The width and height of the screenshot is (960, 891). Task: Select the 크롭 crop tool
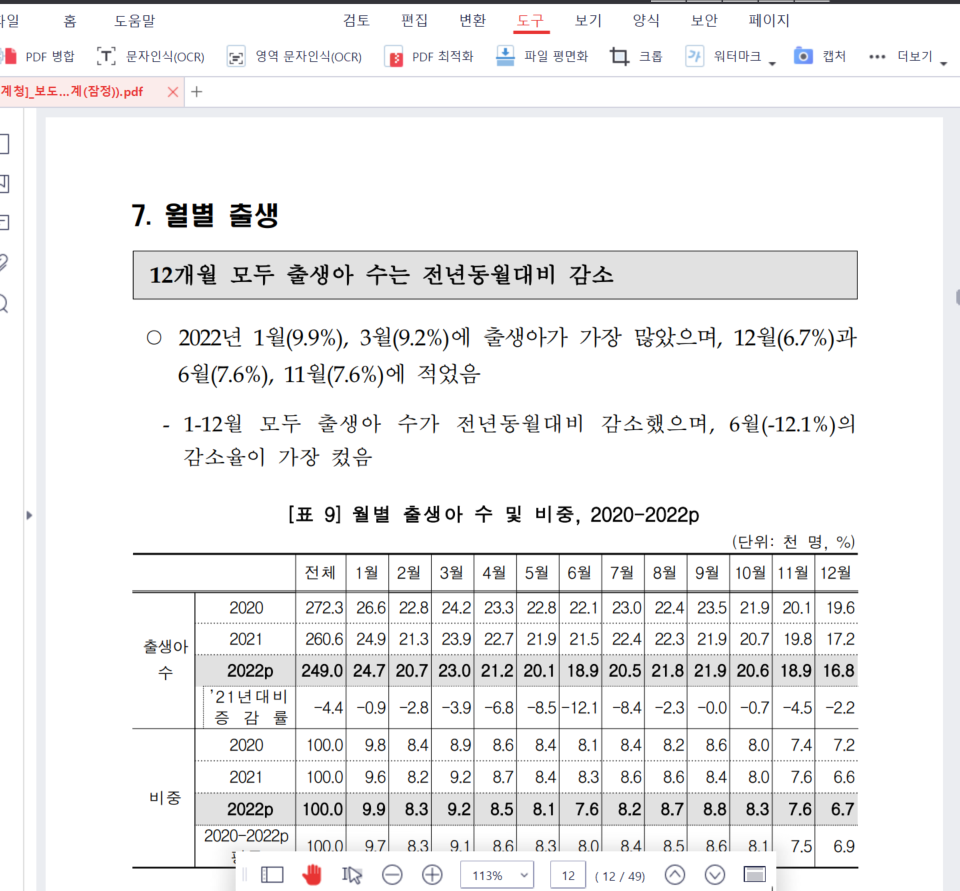tap(636, 56)
